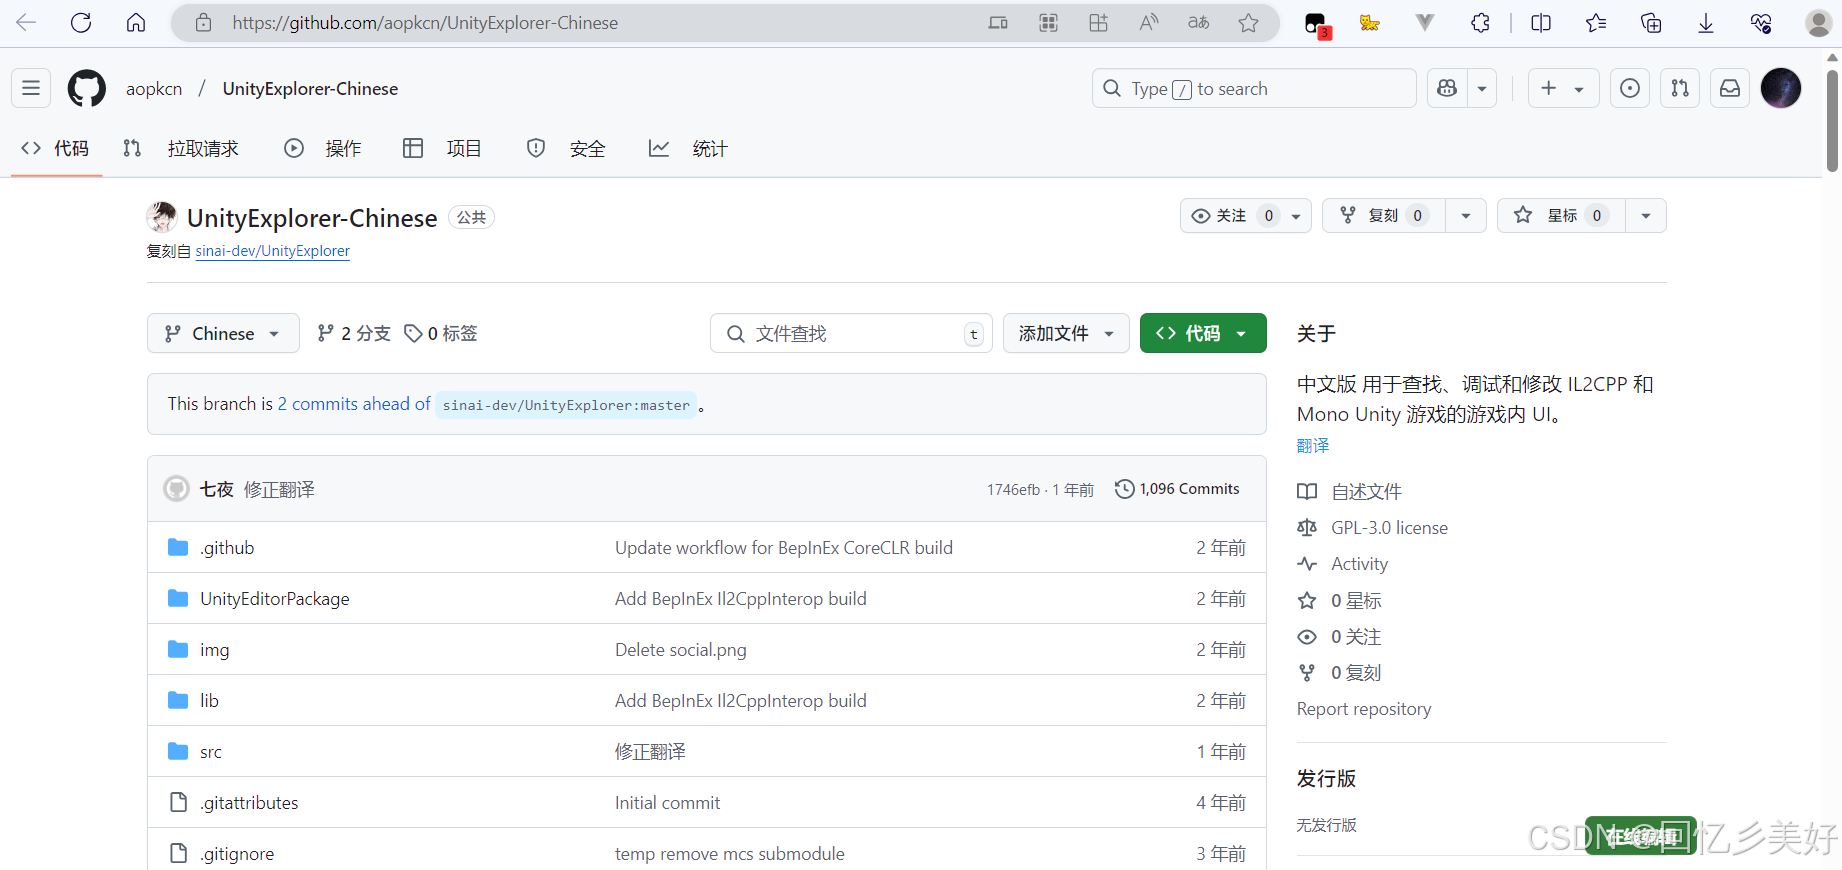Open browser collections icon
This screenshot has width=1842, height=870.
click(1651, 23)
